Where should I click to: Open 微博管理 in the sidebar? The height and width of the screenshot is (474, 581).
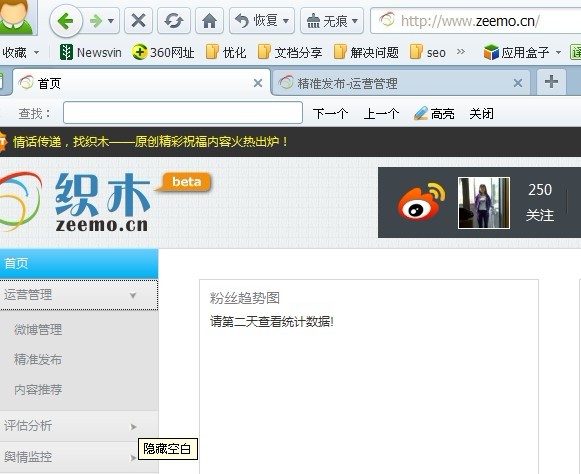point(38,329)
